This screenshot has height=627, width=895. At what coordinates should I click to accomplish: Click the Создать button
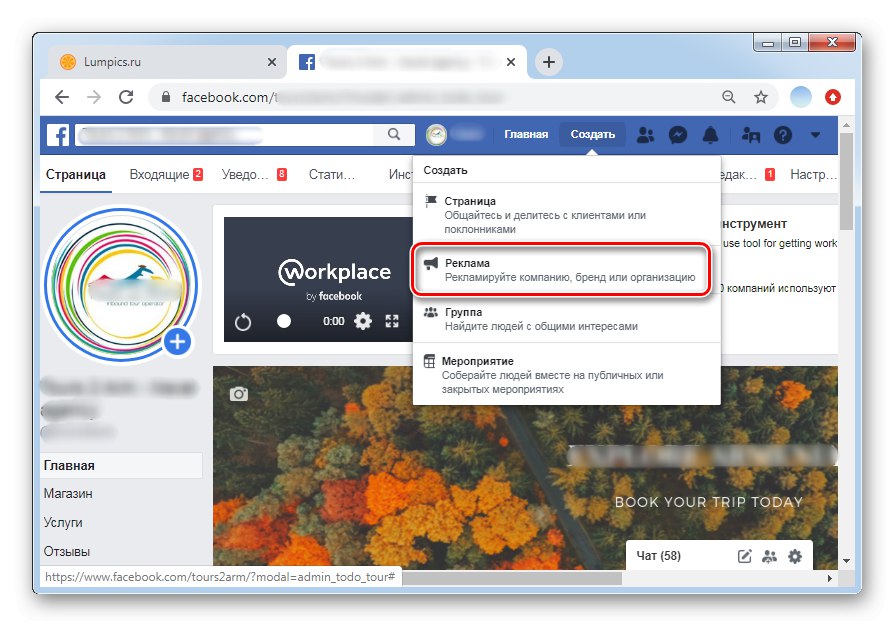pyautogui.click(x=592, y=134)
